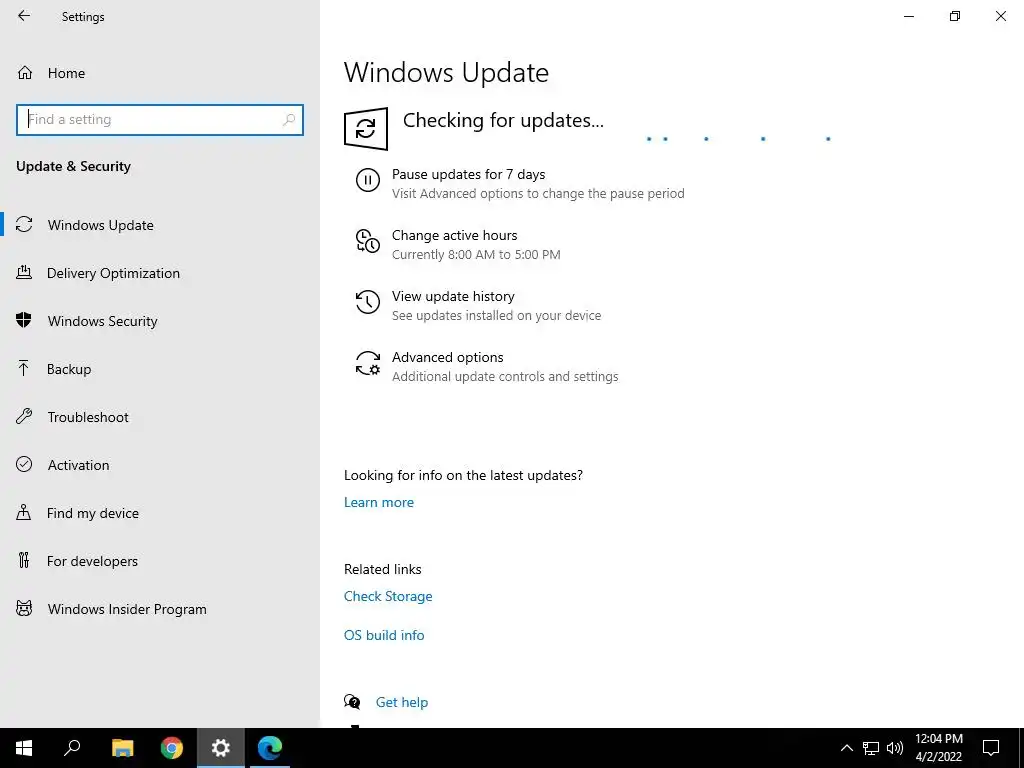Viewport: 1024px width, 768px height.
Task: Click the Delivery Optimization icon
Action: coord(24,272)
